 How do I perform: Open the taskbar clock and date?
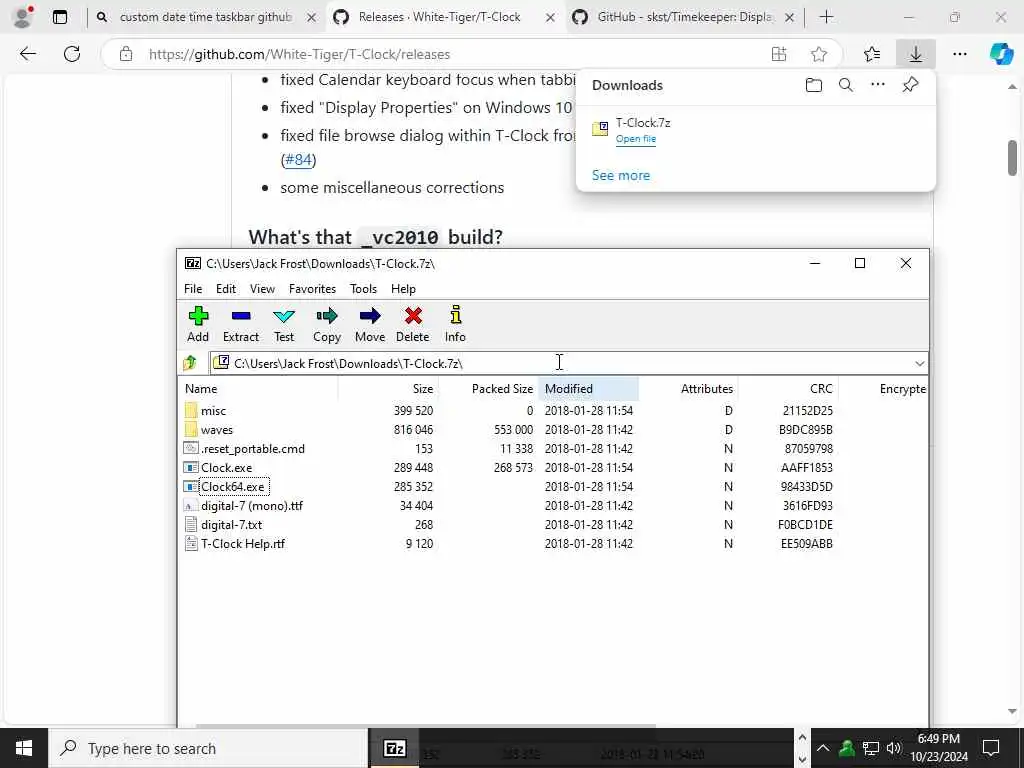(x=938, y=748)
